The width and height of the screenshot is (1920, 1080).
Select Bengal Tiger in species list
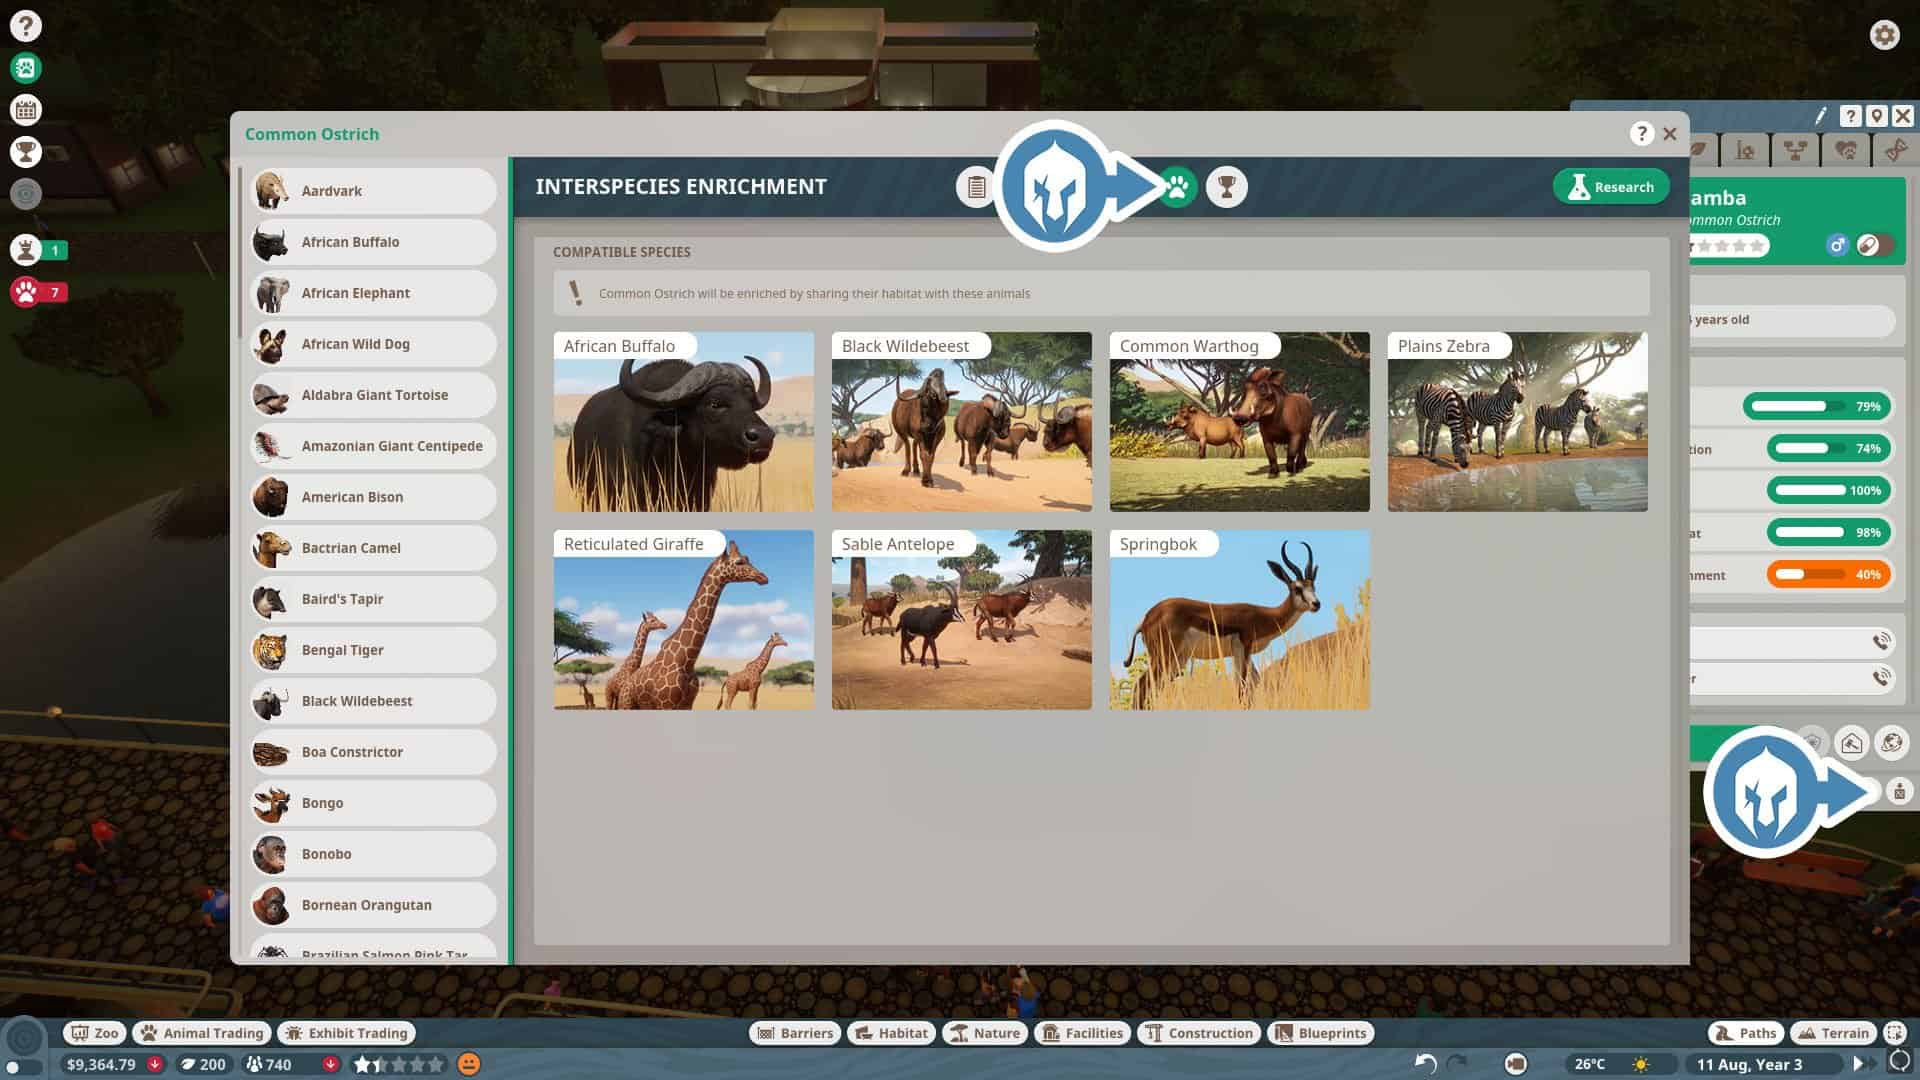click(372, 650)
